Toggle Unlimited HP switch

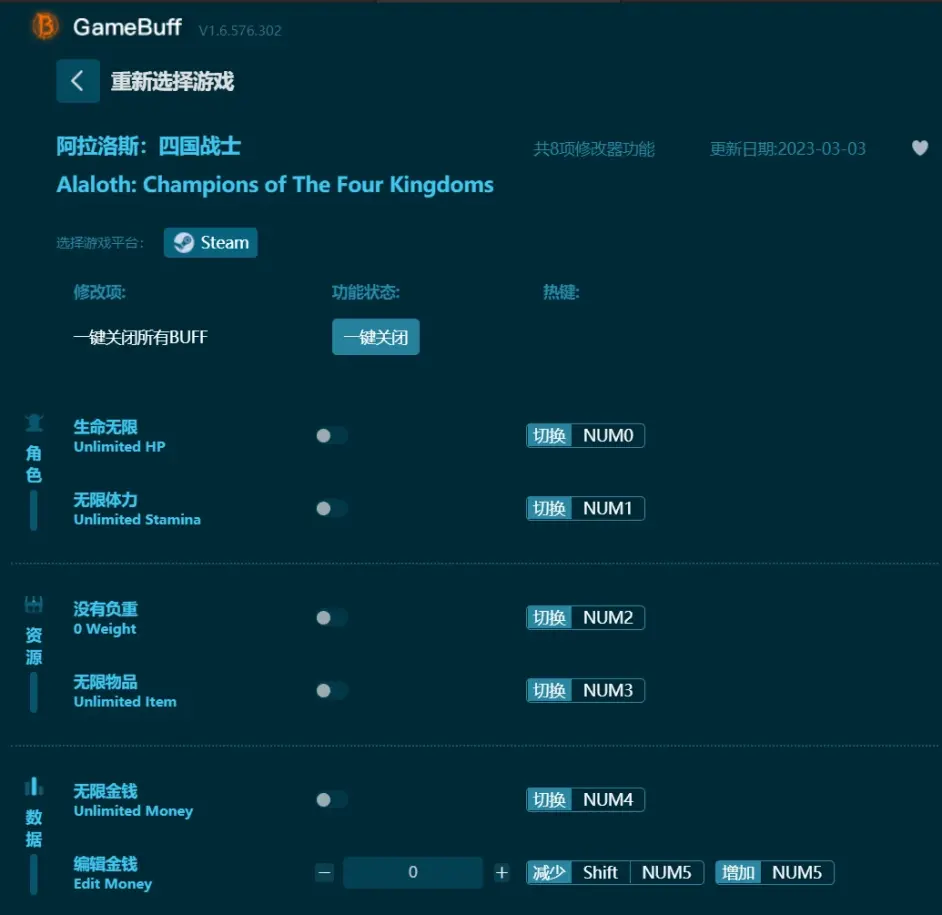pyautogui.click(x=332, y=436)
